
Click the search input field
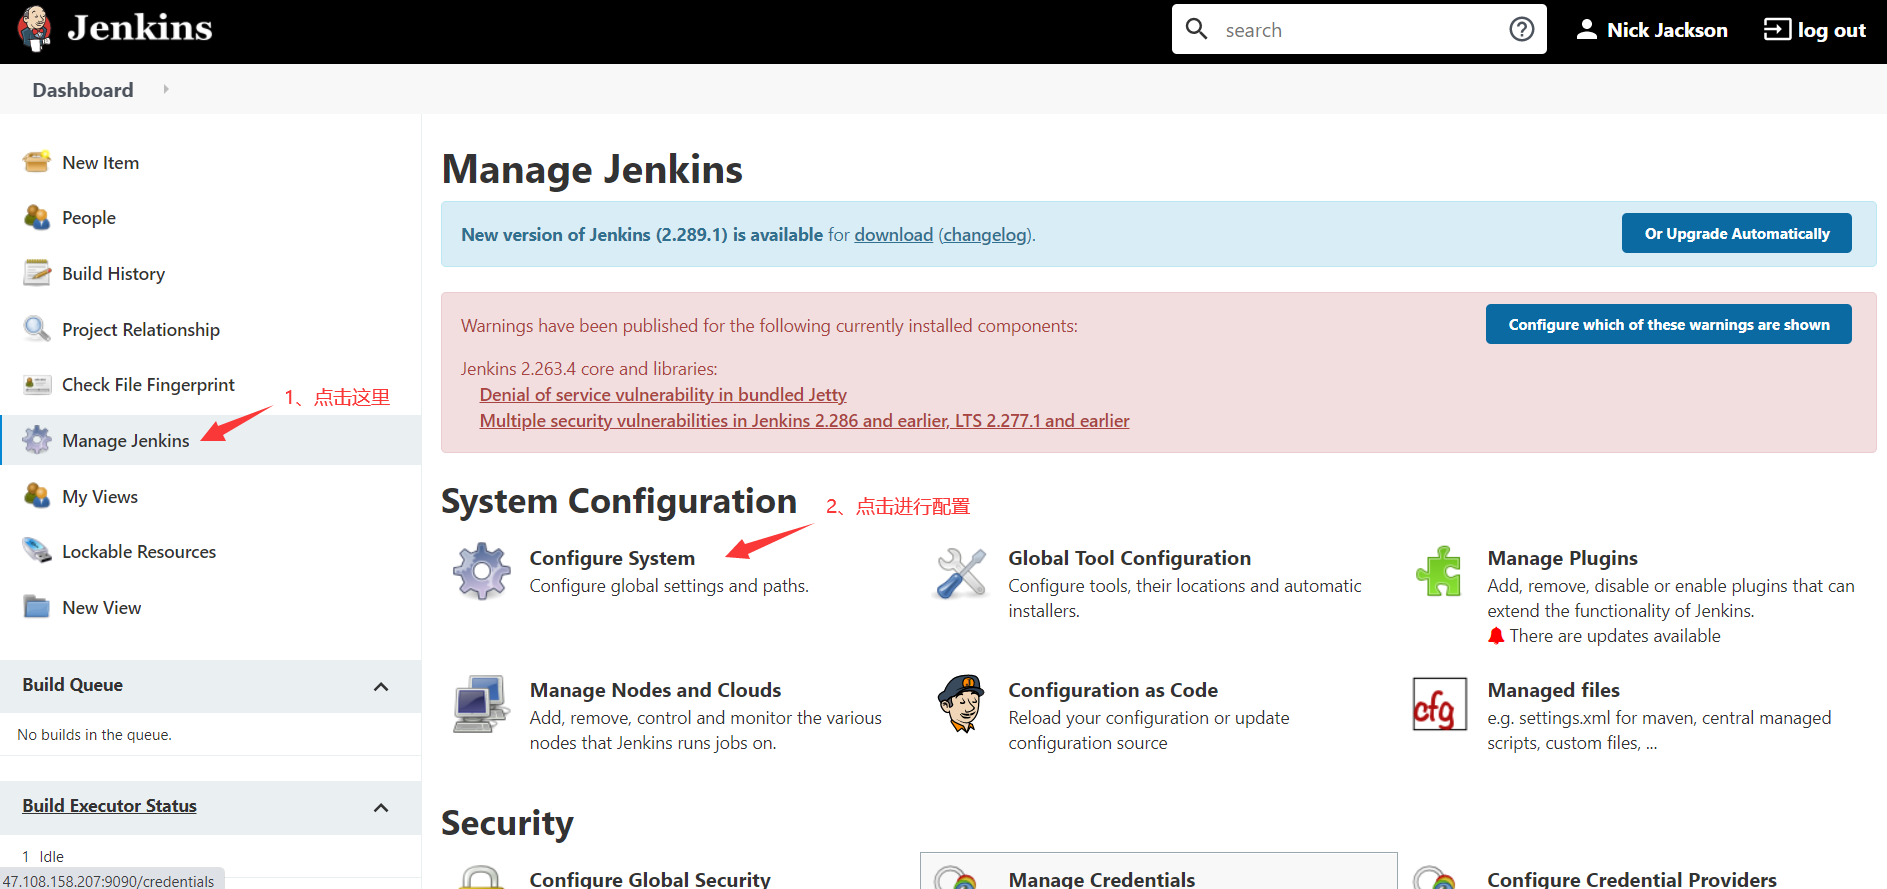coord(1358,29)
